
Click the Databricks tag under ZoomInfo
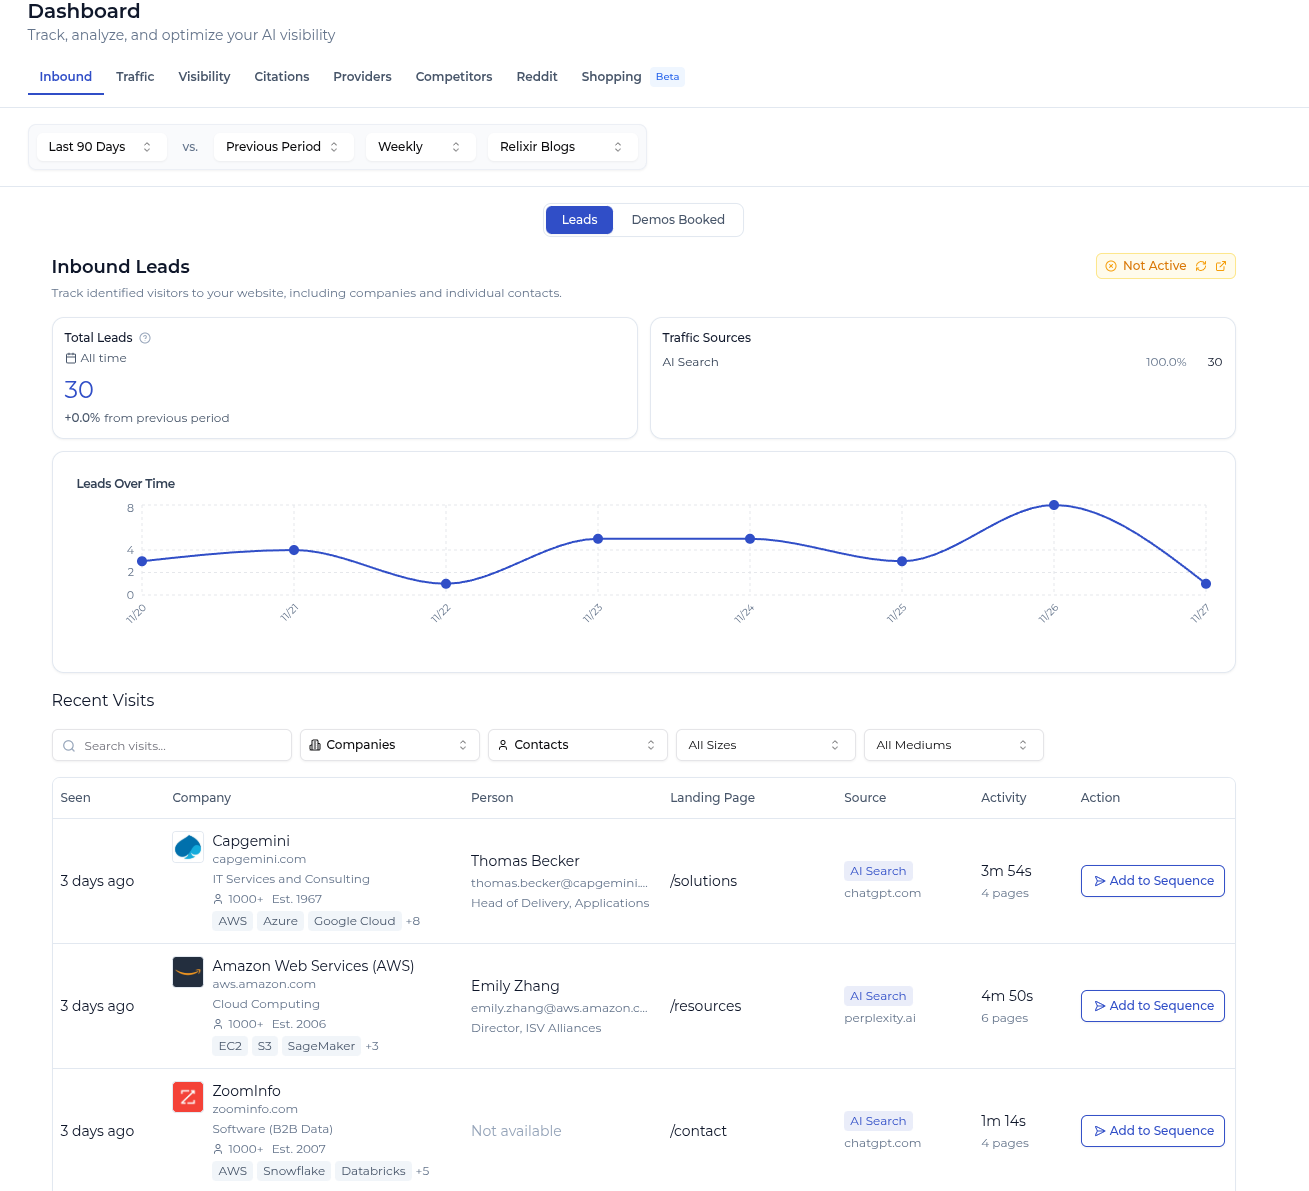(x=373, y=1171)
